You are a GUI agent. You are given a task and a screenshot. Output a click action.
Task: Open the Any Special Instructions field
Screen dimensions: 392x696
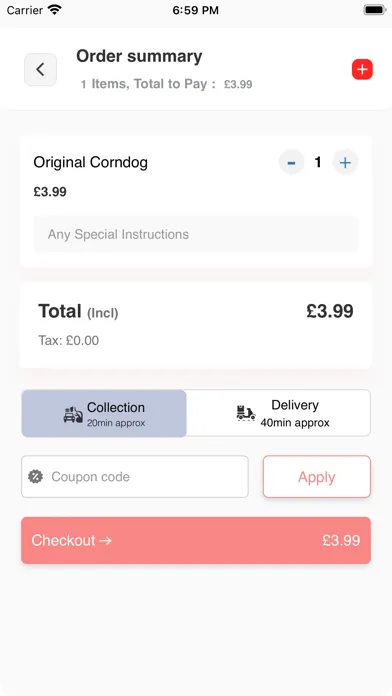tap(196, 234)
